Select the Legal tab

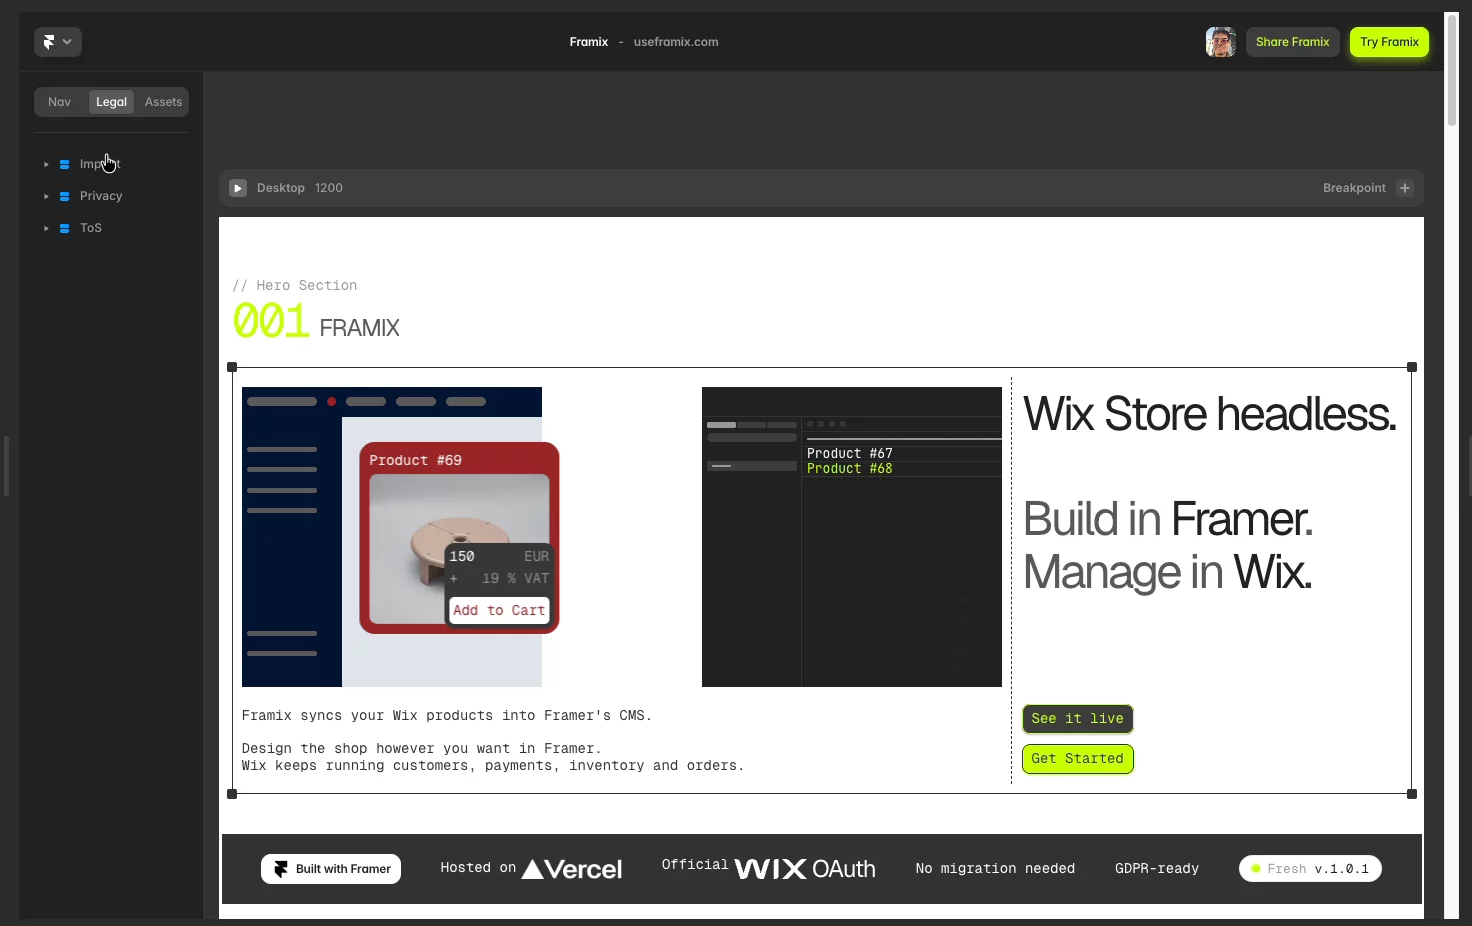(111, 102)
